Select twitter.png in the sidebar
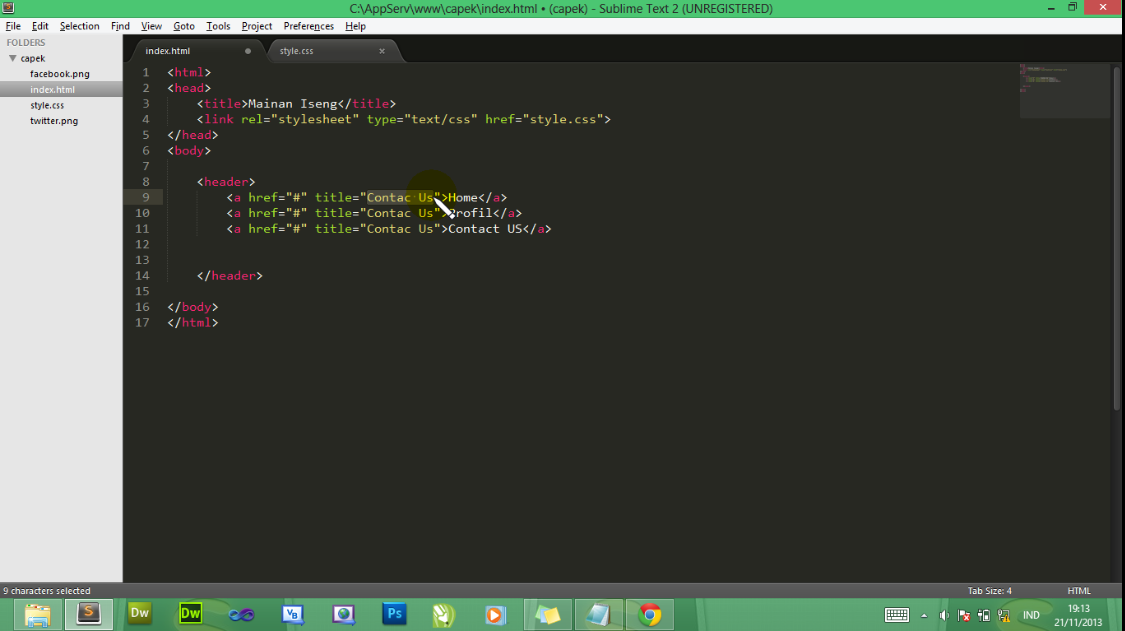This screenshot has width=1125, height=631. (54, 120)
